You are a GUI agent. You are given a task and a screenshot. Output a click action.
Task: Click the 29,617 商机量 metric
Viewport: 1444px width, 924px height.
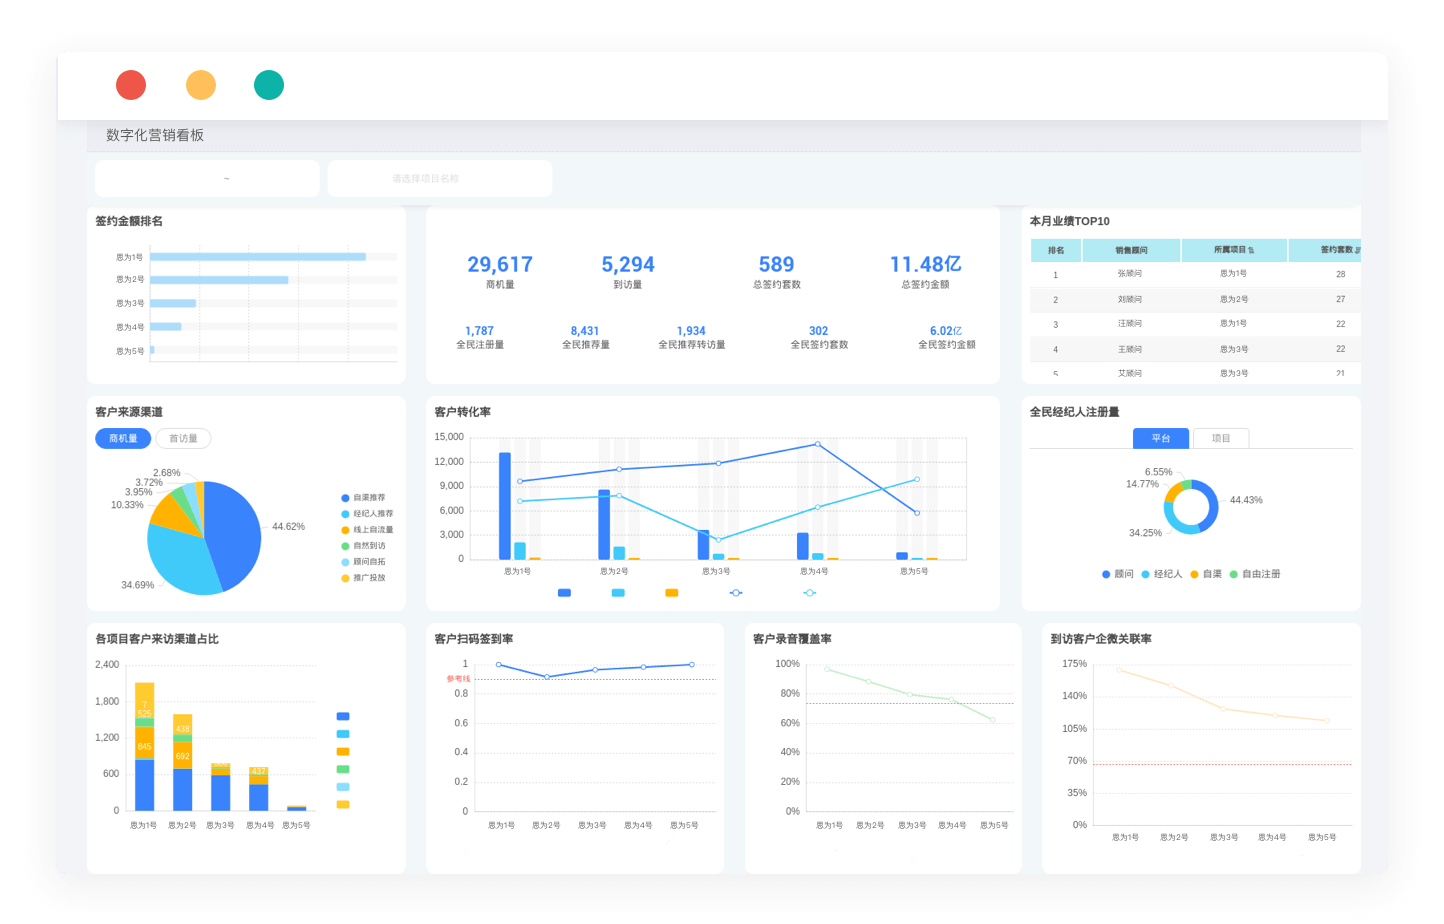point(500,271)
